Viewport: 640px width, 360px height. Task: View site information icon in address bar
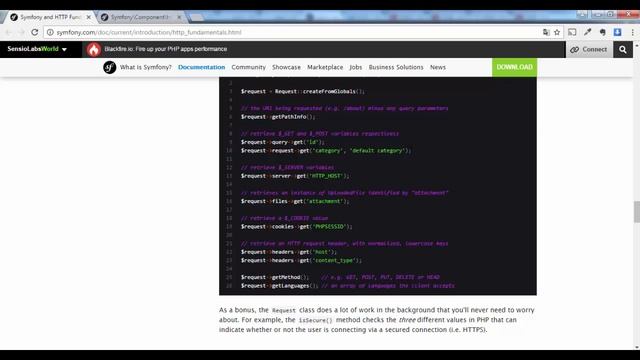click(50, 32)
